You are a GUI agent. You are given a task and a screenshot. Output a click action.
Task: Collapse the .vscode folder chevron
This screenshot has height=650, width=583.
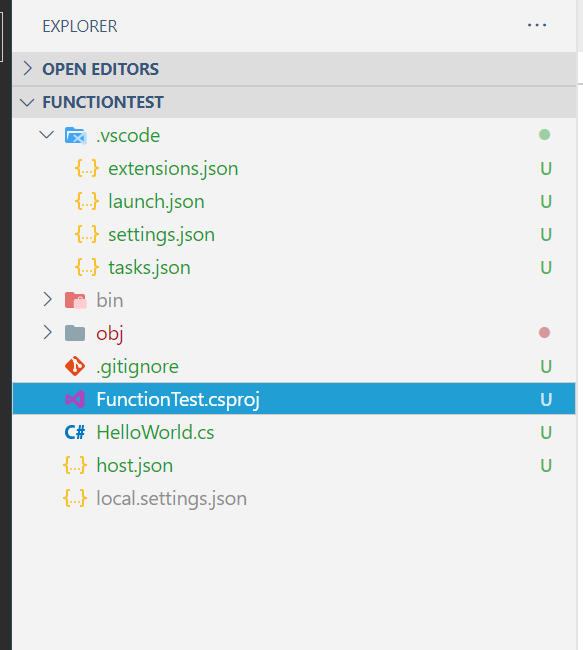coord(47,135)
